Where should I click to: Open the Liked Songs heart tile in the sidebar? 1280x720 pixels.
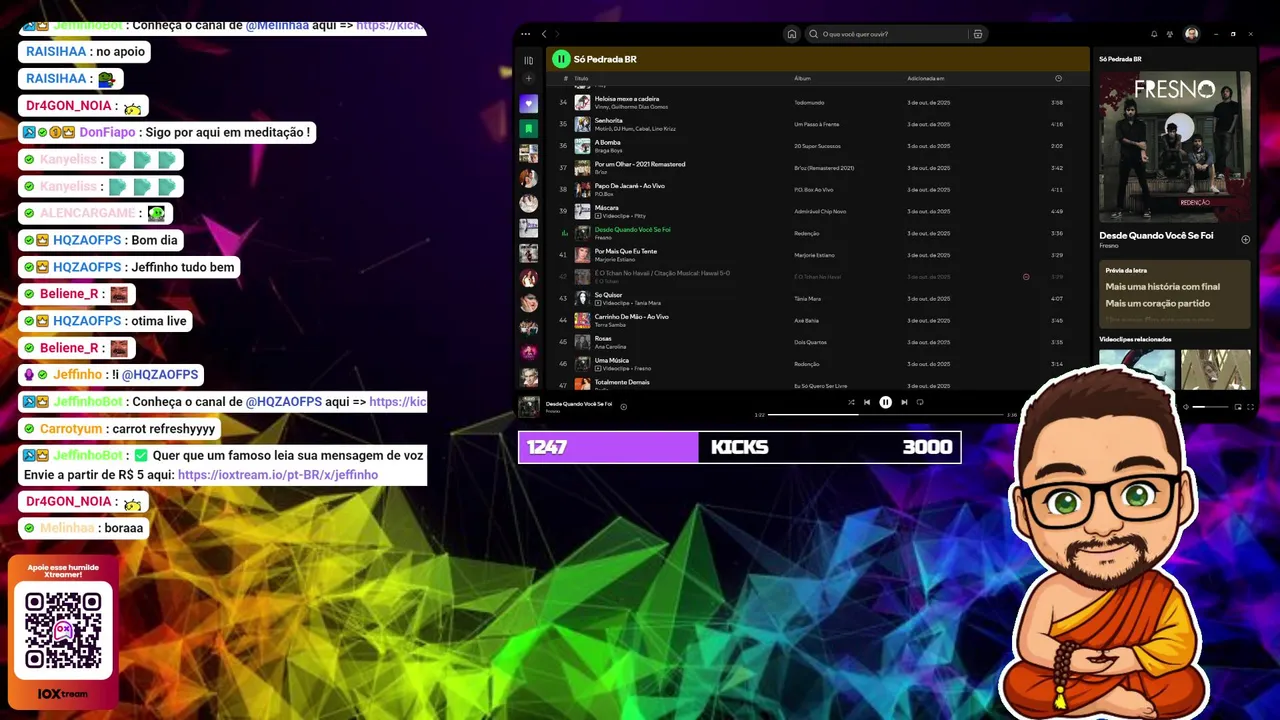[529, 104]
